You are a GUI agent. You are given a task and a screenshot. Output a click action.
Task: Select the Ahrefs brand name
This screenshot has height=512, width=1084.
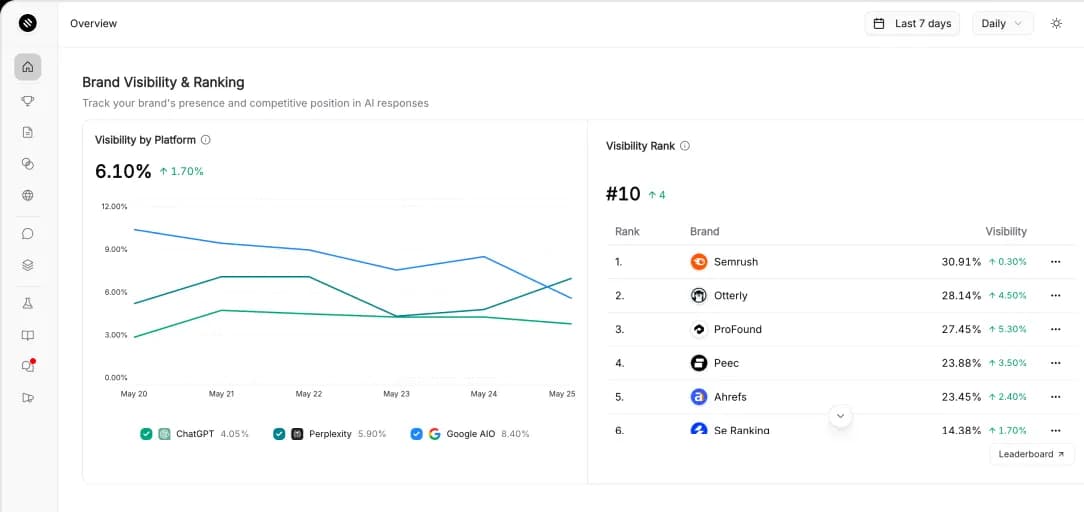pyautogui.click(x=730, y=397)
